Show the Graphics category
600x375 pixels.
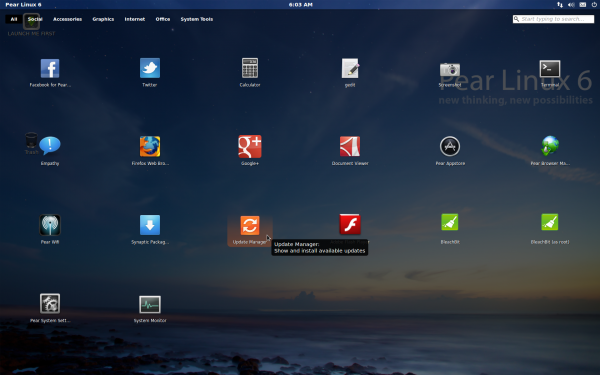coord(103,19)
